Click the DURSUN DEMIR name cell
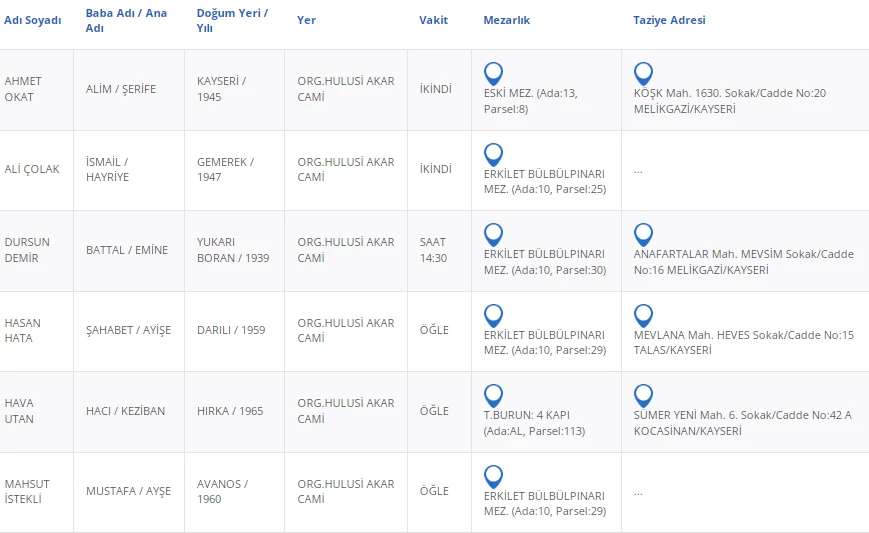The height and width of the screenshot is (533, 869). click(x=27, y=250)
